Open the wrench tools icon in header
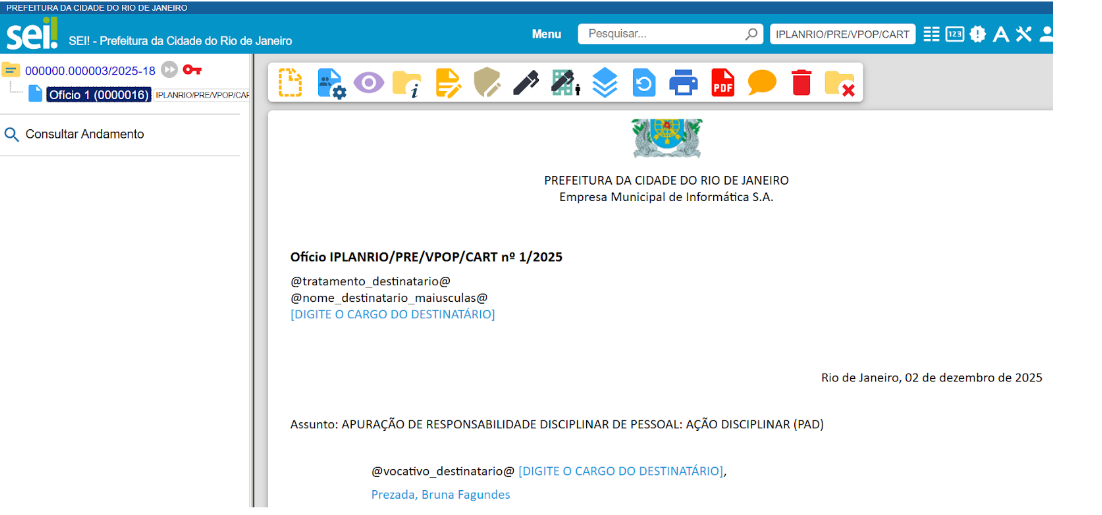This screenshot has height=515, width=1102. [x=1023, y=34]
